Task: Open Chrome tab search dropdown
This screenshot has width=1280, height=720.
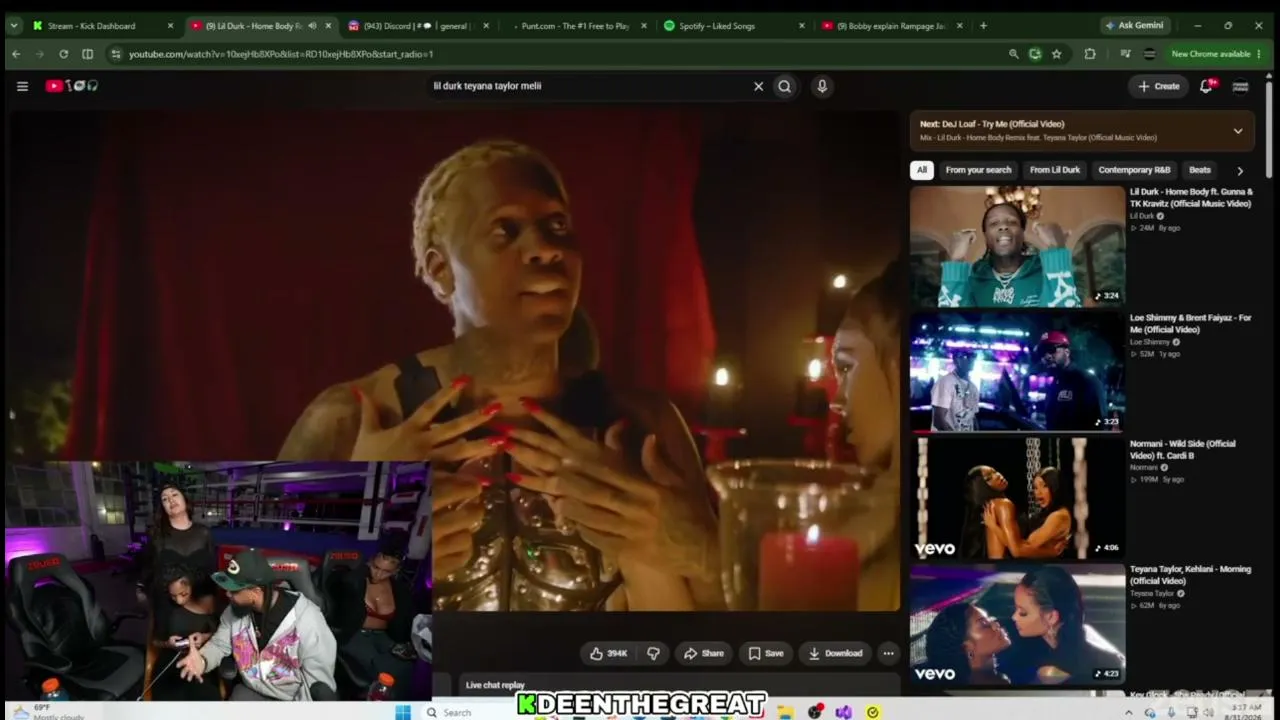Action: (x=14, y=26)
